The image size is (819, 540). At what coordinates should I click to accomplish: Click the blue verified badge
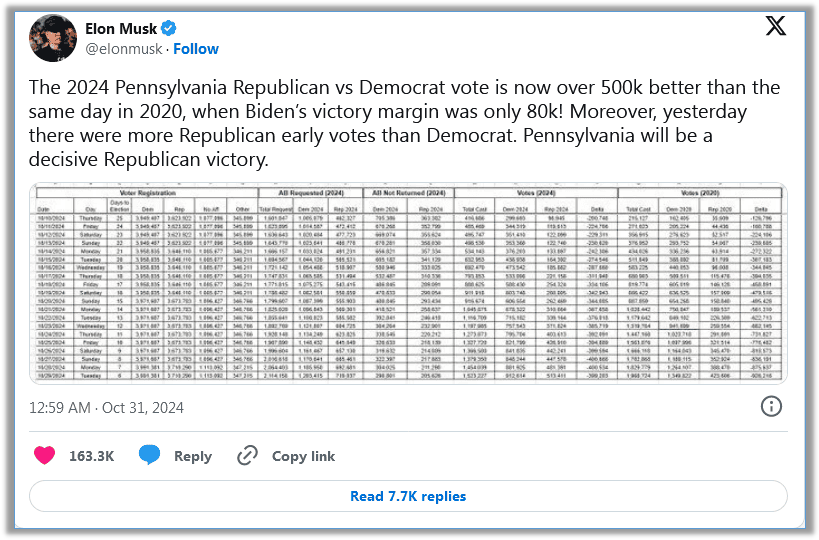coord(168,29)
